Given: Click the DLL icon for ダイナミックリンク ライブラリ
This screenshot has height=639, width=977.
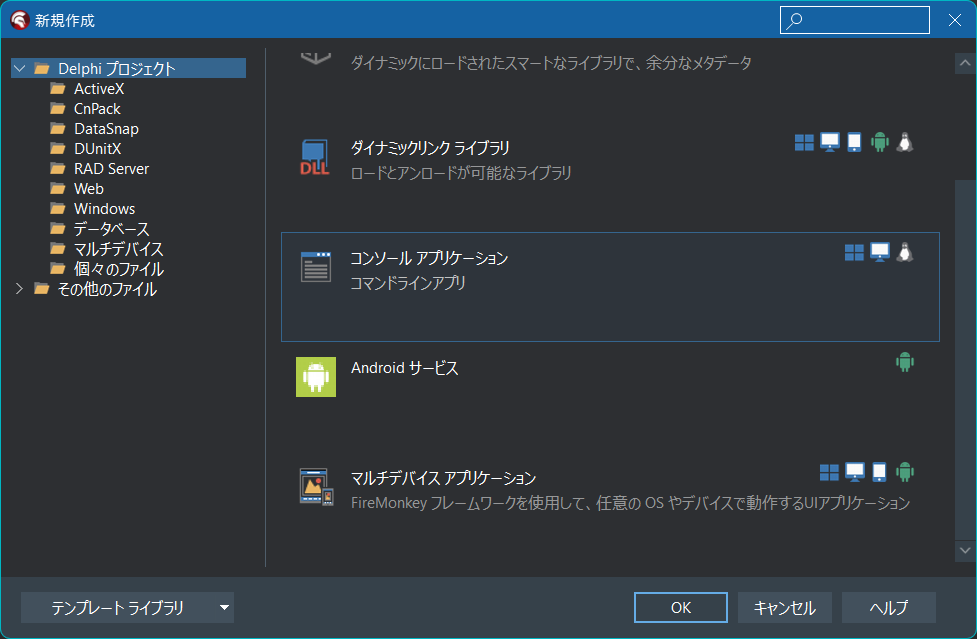Looking at the screenshot, I should [314, 156].
